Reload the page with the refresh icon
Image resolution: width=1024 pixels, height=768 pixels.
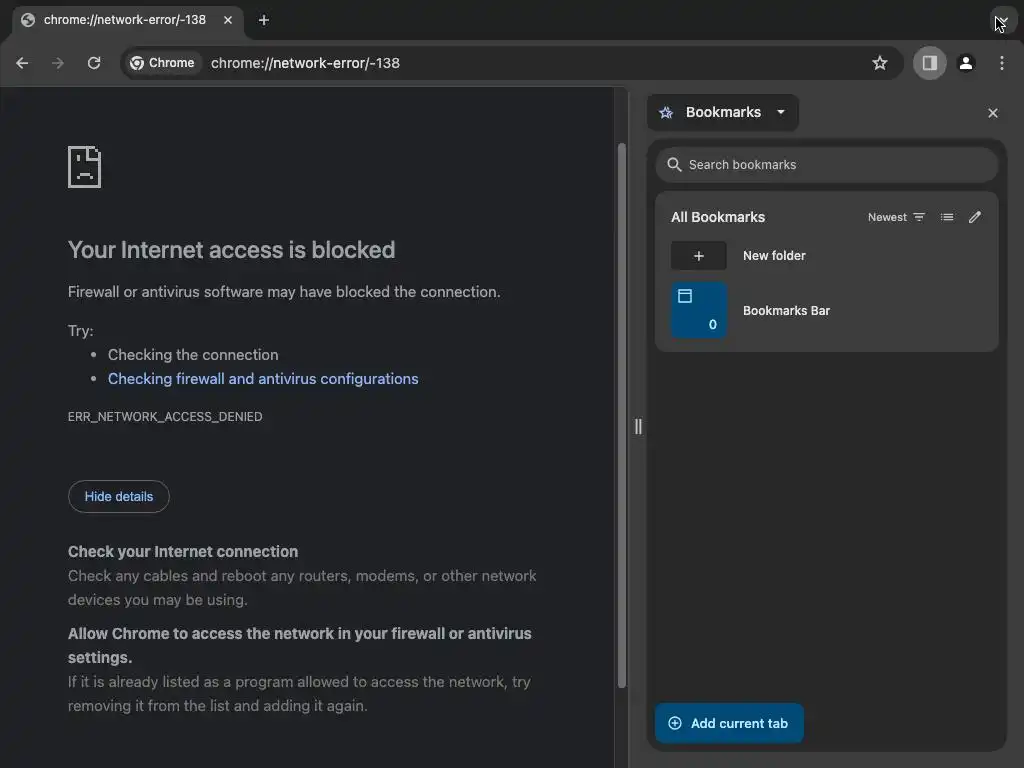point(94,63)
